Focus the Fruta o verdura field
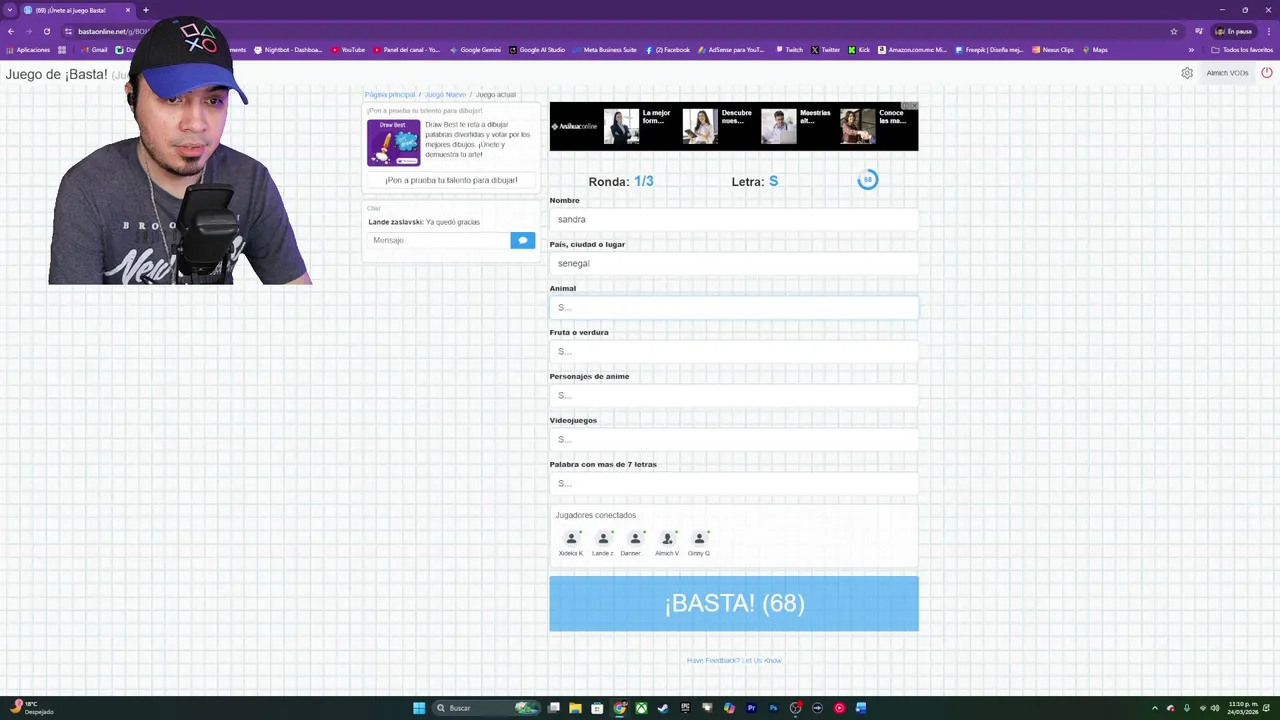This screenshot has height=720, width=1280. [733, 351]
